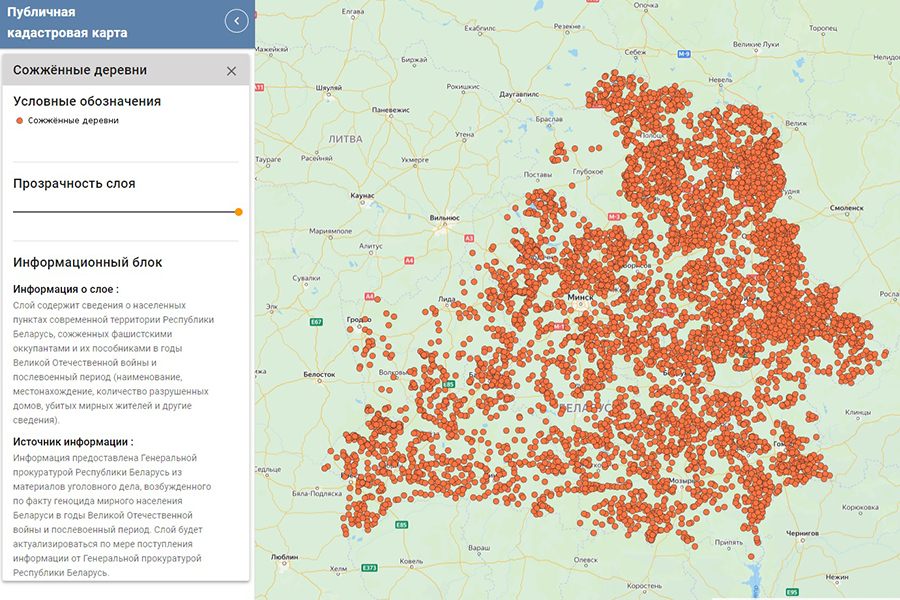The image size is (900, 600).
Task: Close the Сожжённые деревни panel
Action: (x=232, y=71)
